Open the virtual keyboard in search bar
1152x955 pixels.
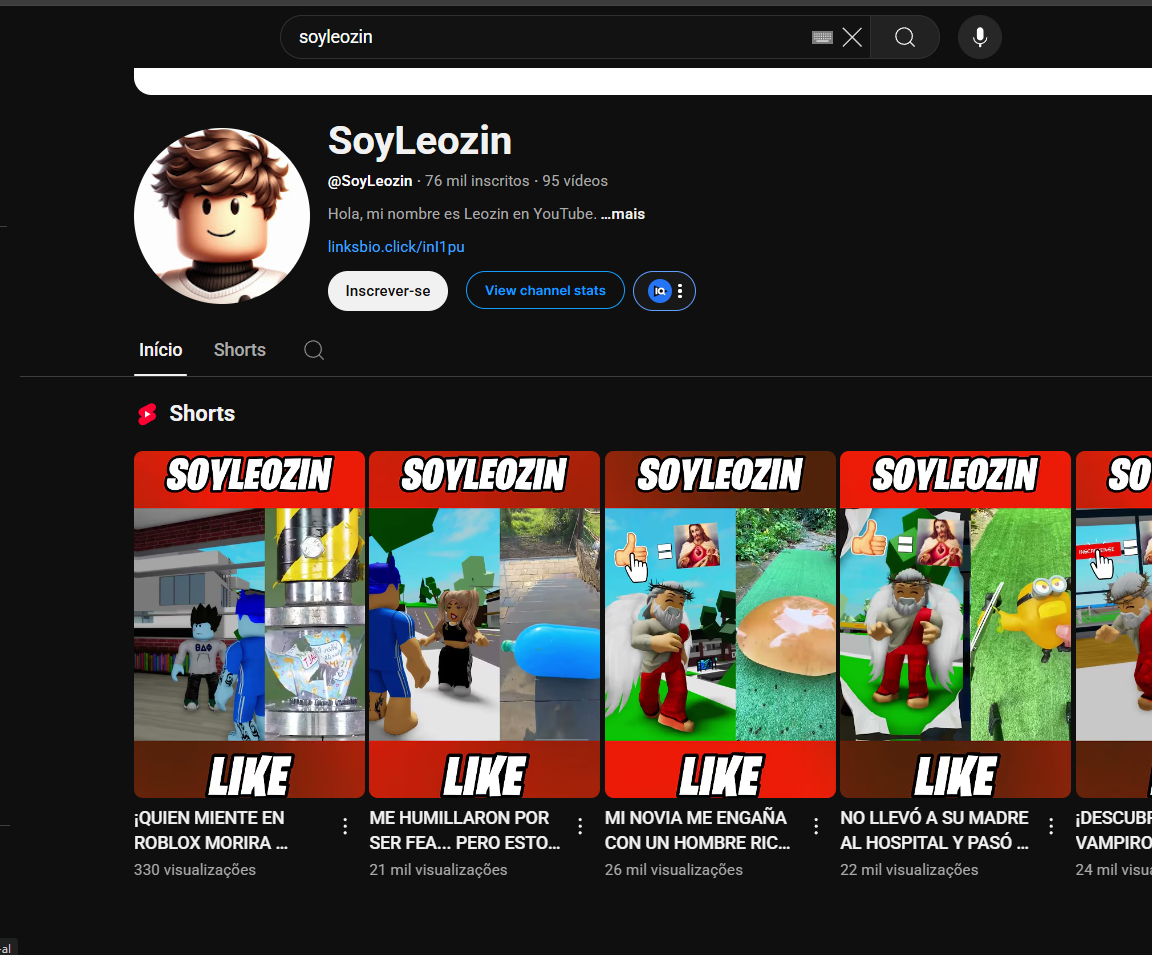[822, 37]
